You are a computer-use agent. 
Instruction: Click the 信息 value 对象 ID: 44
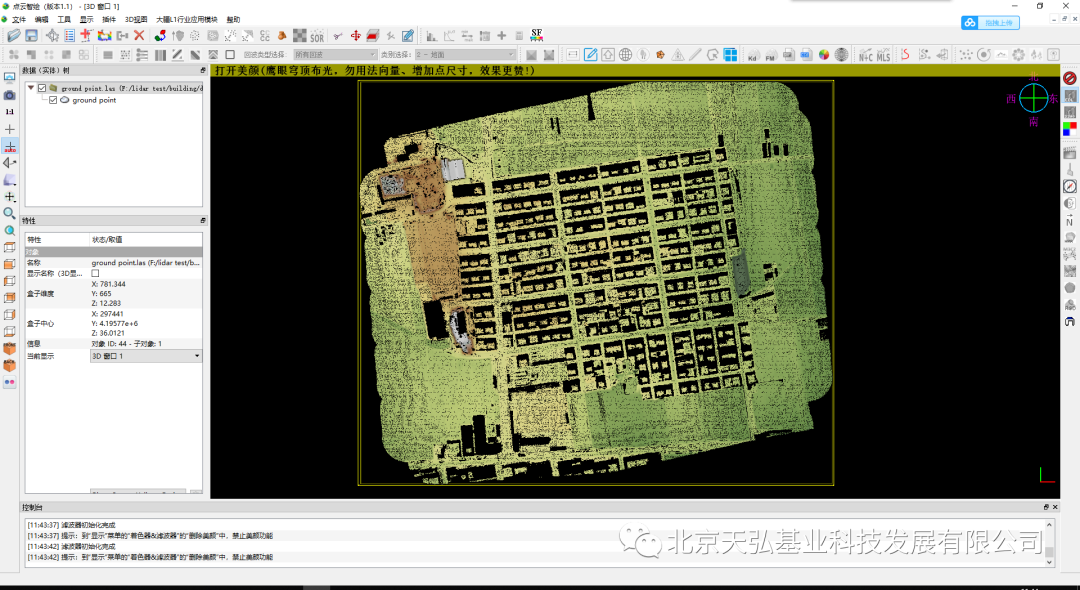127,344
